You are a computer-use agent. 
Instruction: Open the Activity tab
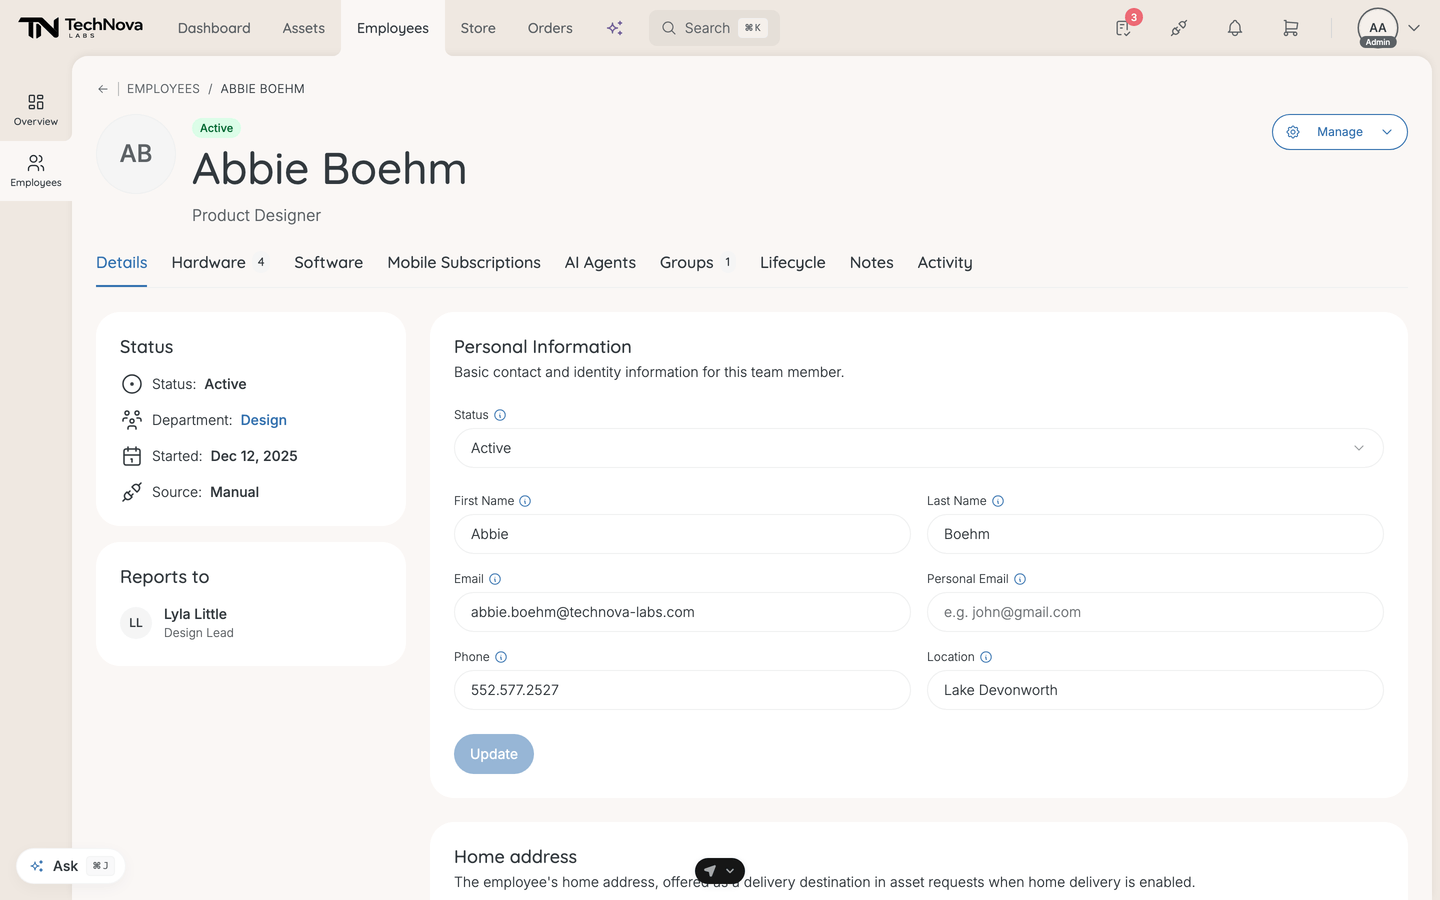coord(945,262)
